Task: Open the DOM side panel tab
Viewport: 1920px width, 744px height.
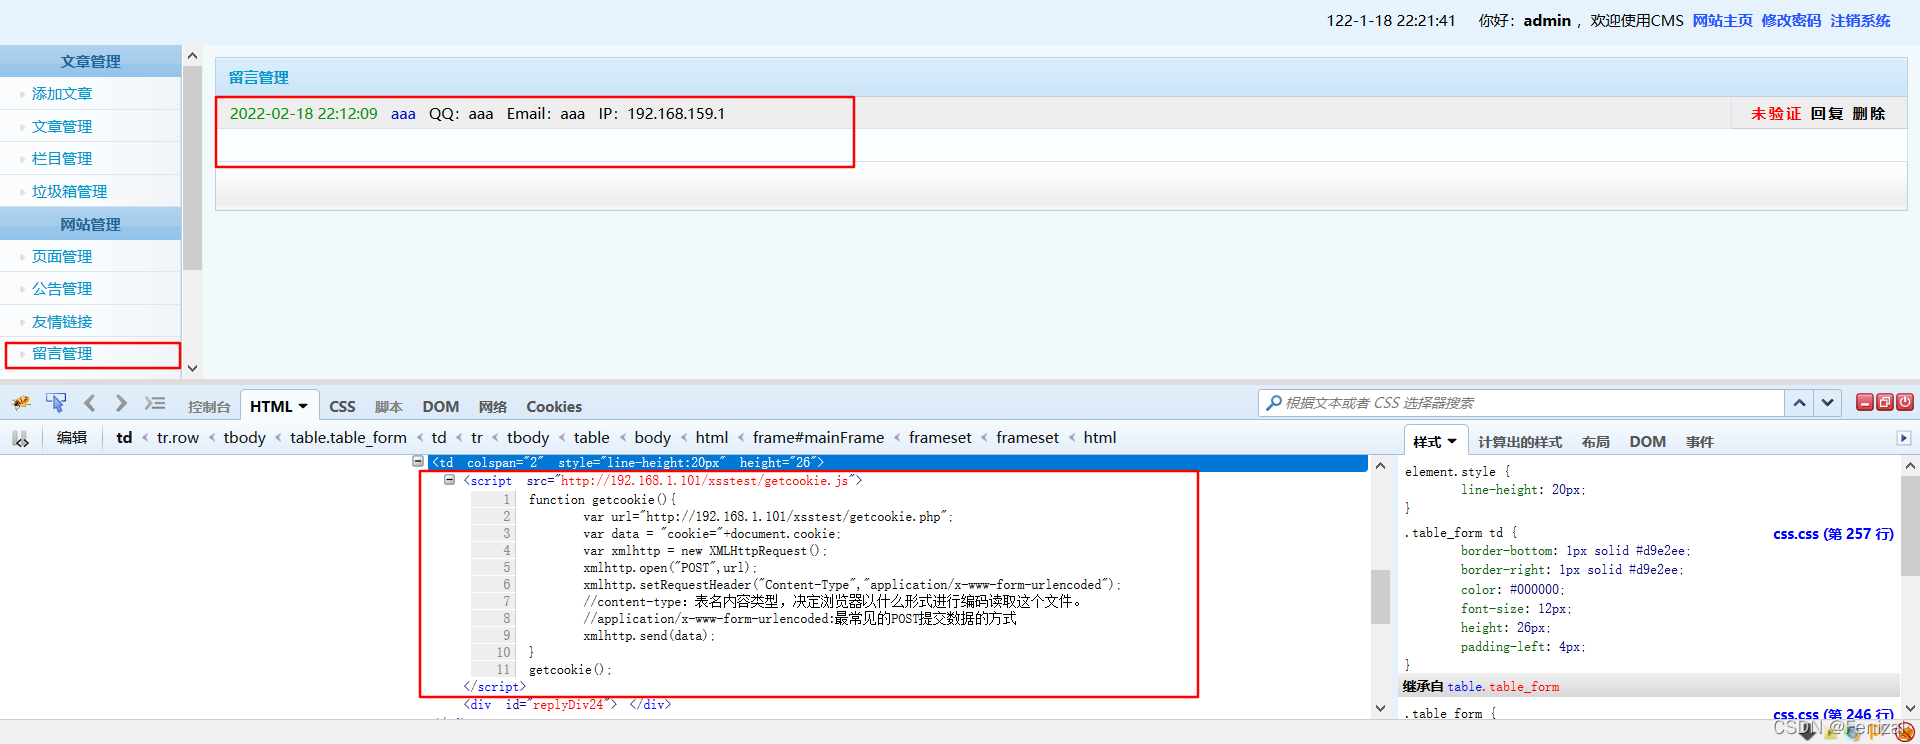Action: pos(1647,442)
